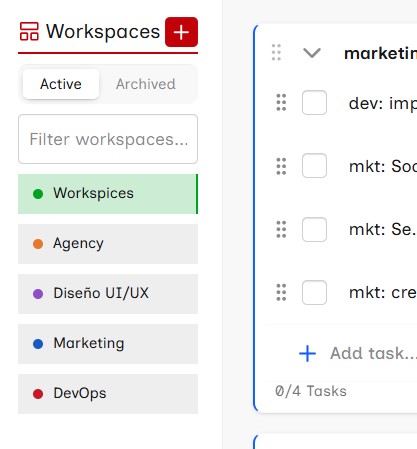Click drag handle of the dev: imp task
This screenshot has height=449, width=417.
(281, 102)
